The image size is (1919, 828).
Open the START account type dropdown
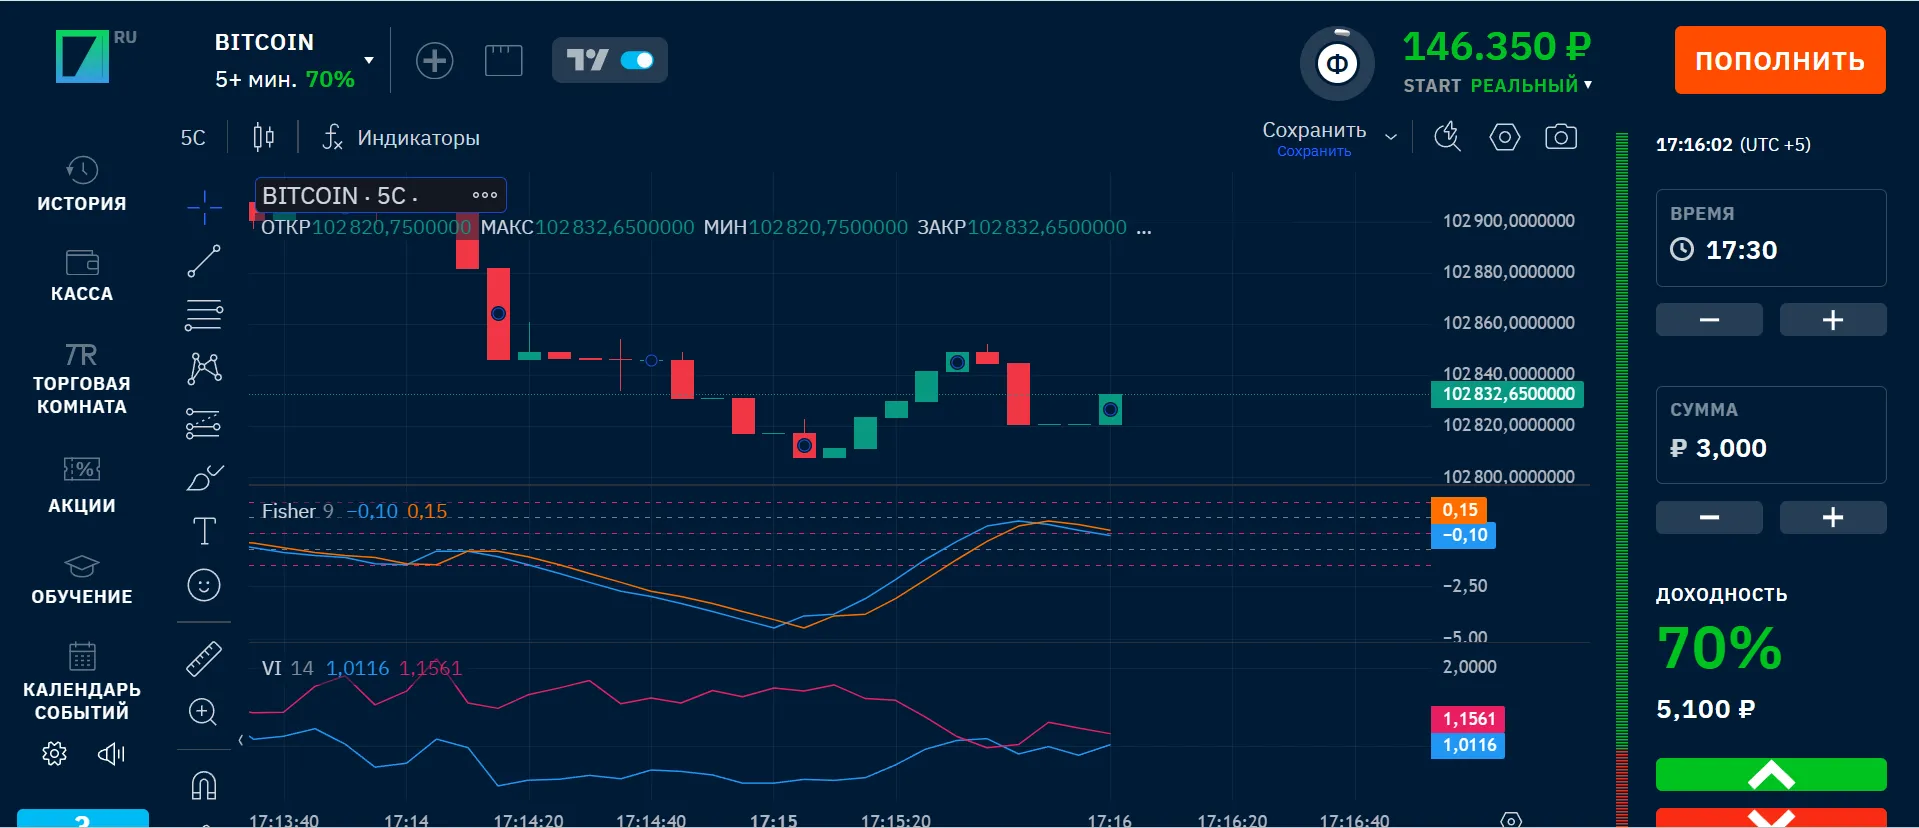(x=1587, y=85)
